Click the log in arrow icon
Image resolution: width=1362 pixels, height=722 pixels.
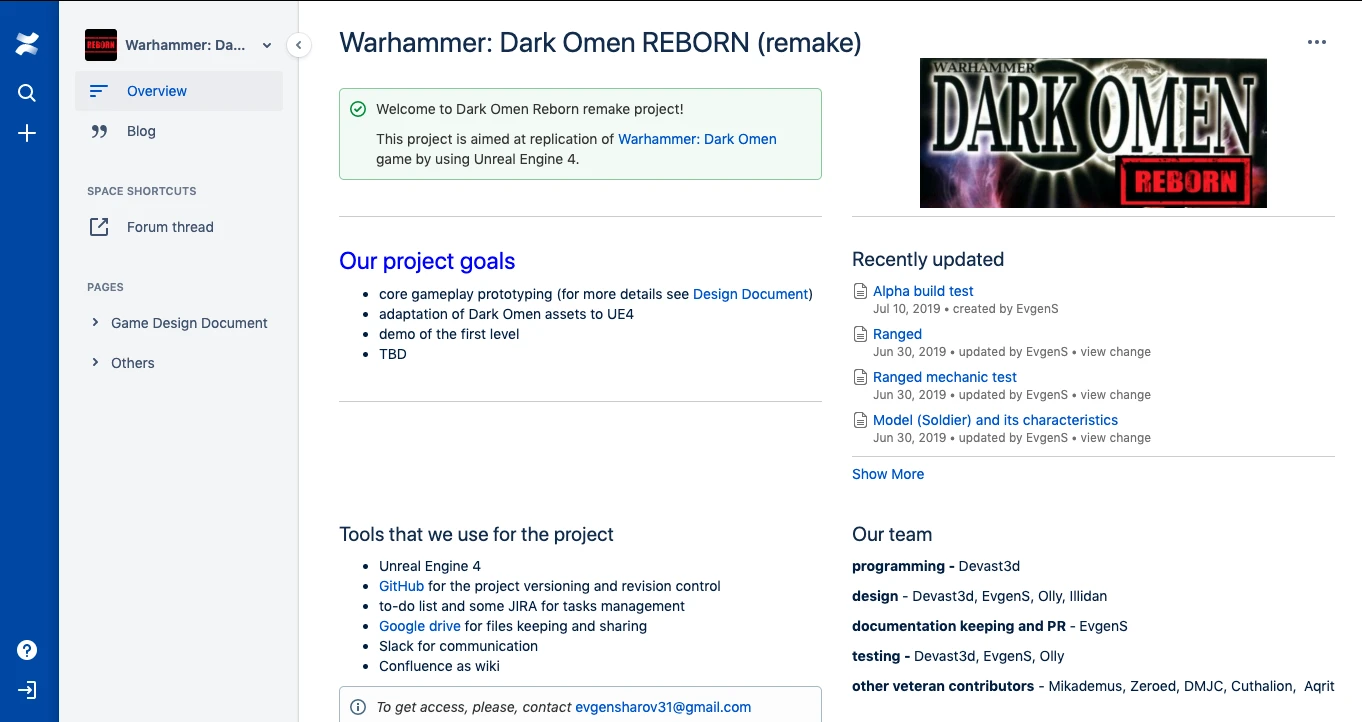[x=27, y=690]
